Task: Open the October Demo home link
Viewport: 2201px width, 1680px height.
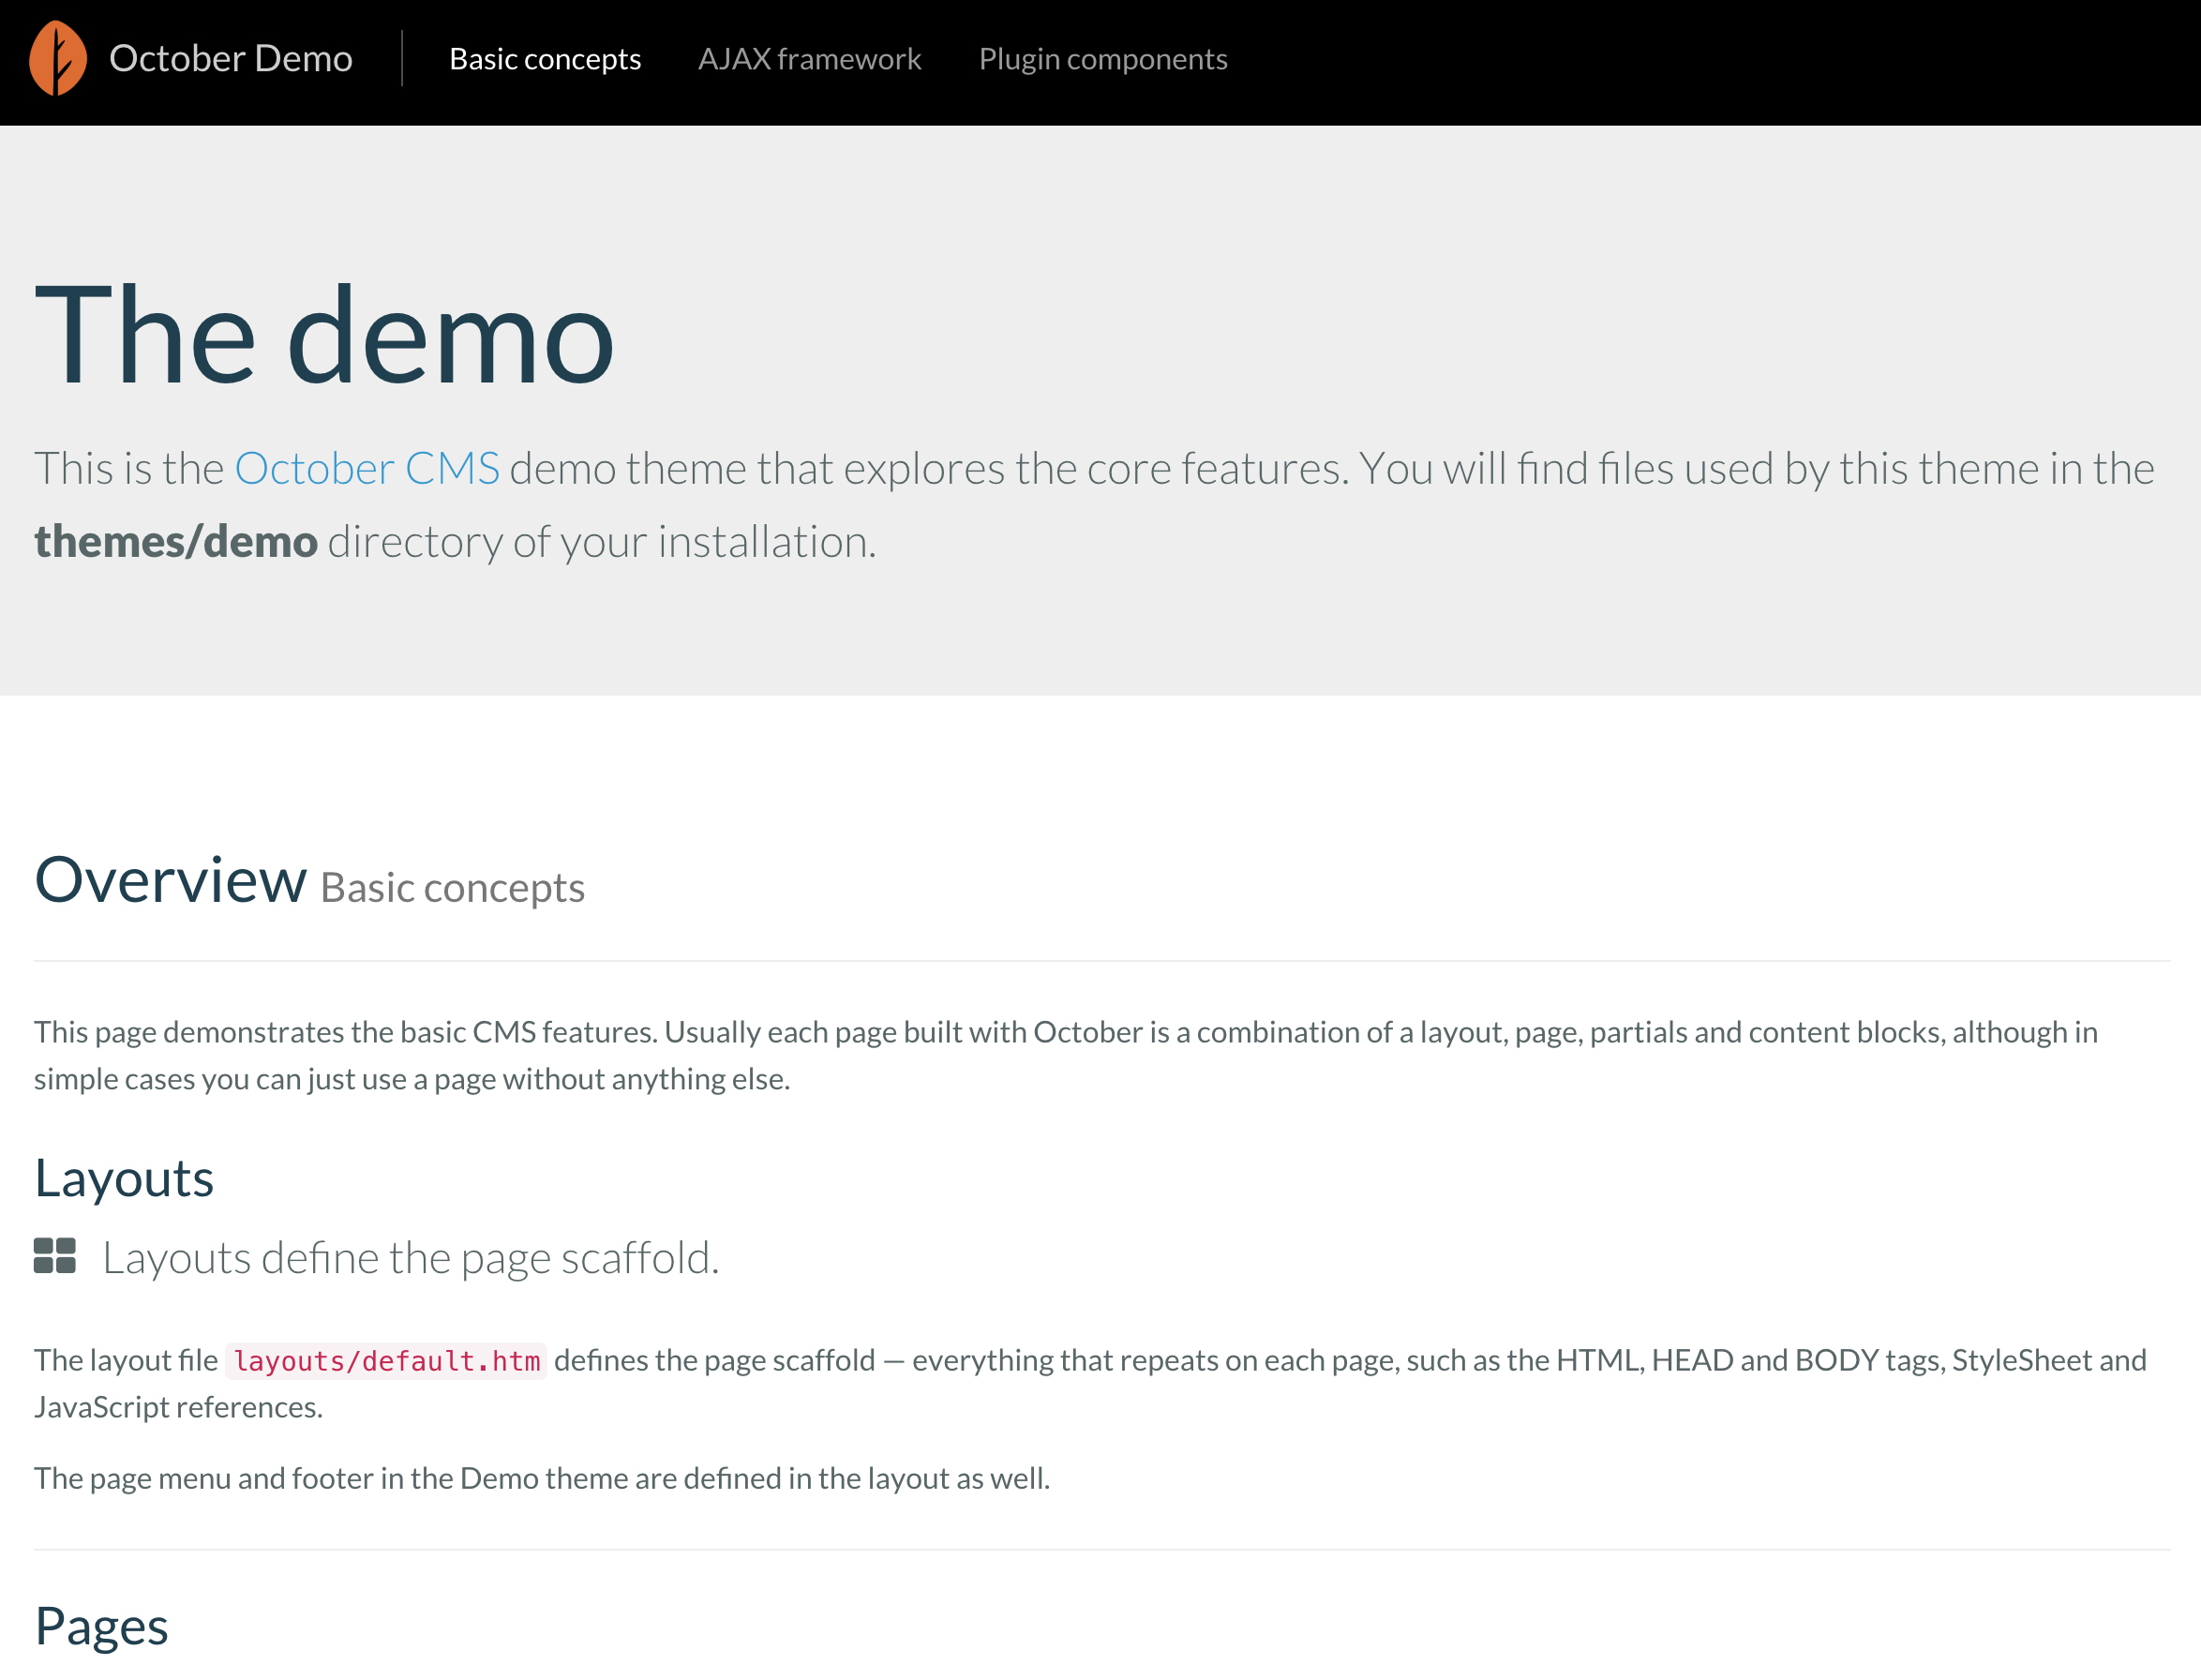Action: [x=231, y=58]
